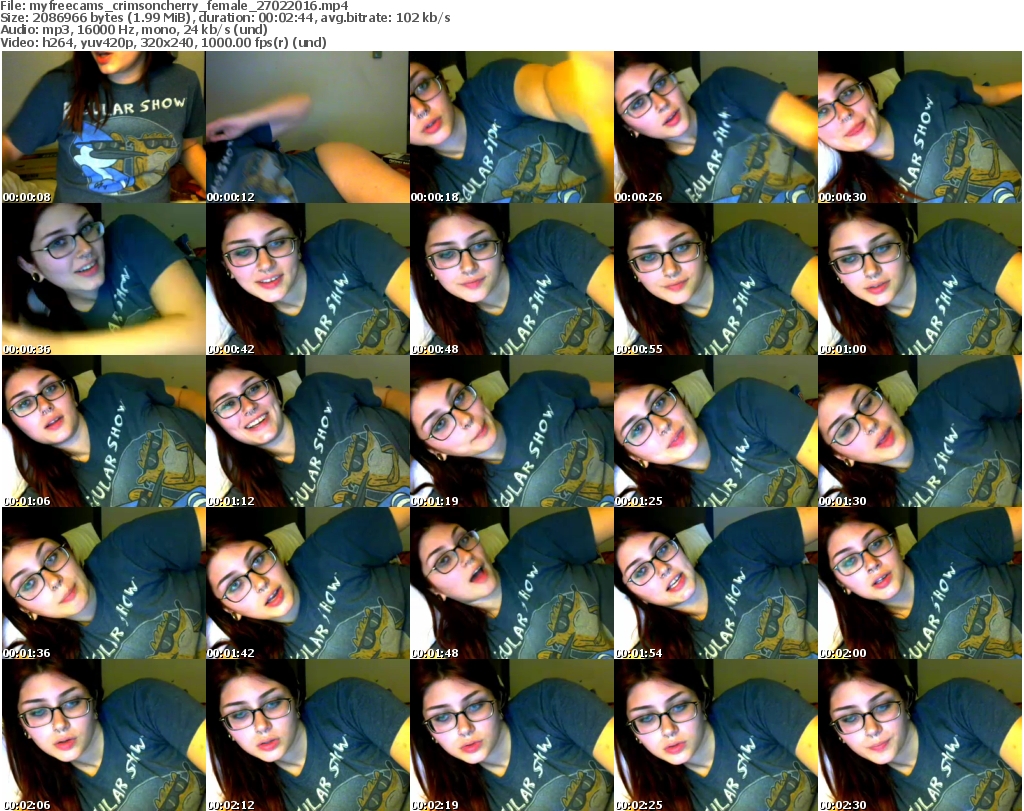Choose the 00:01:54 thumbnail
This screenshot has width=1024, height=811.
tap(715, 583)
